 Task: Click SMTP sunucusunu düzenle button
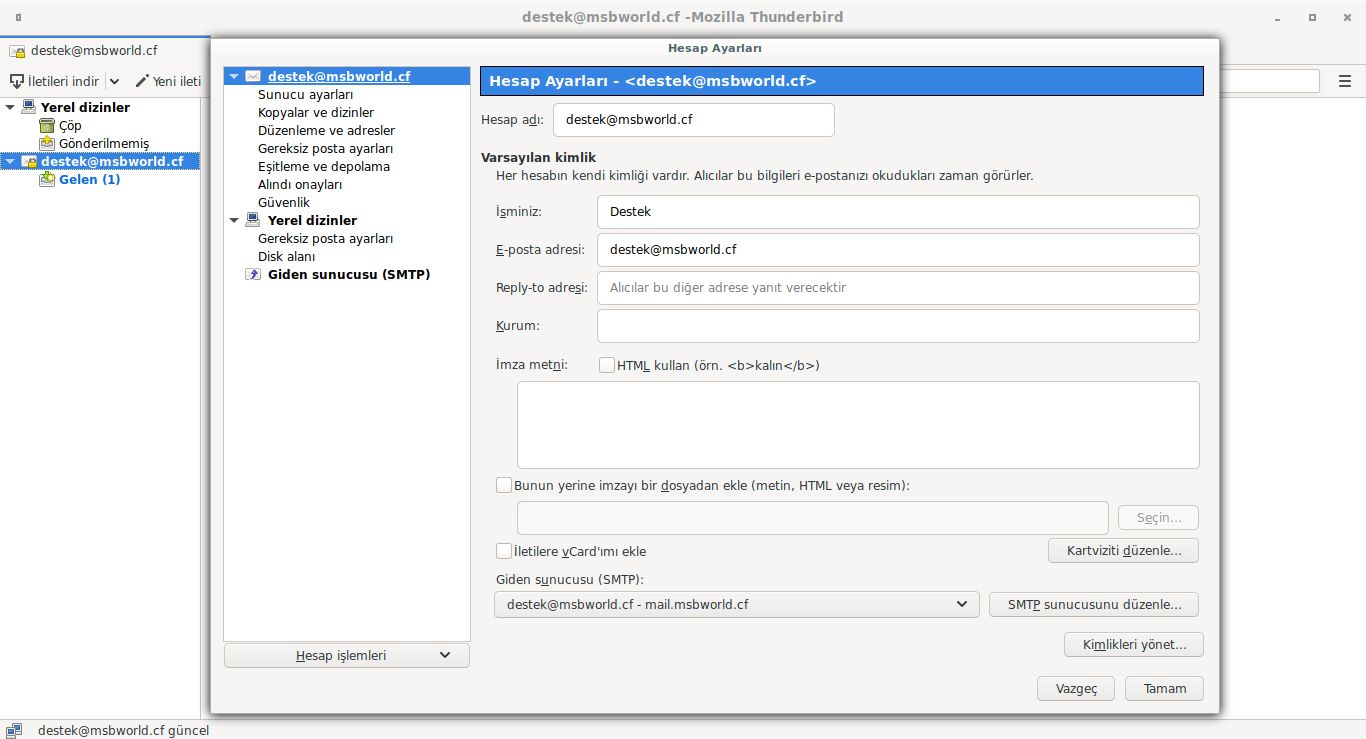coord(1094,604)
